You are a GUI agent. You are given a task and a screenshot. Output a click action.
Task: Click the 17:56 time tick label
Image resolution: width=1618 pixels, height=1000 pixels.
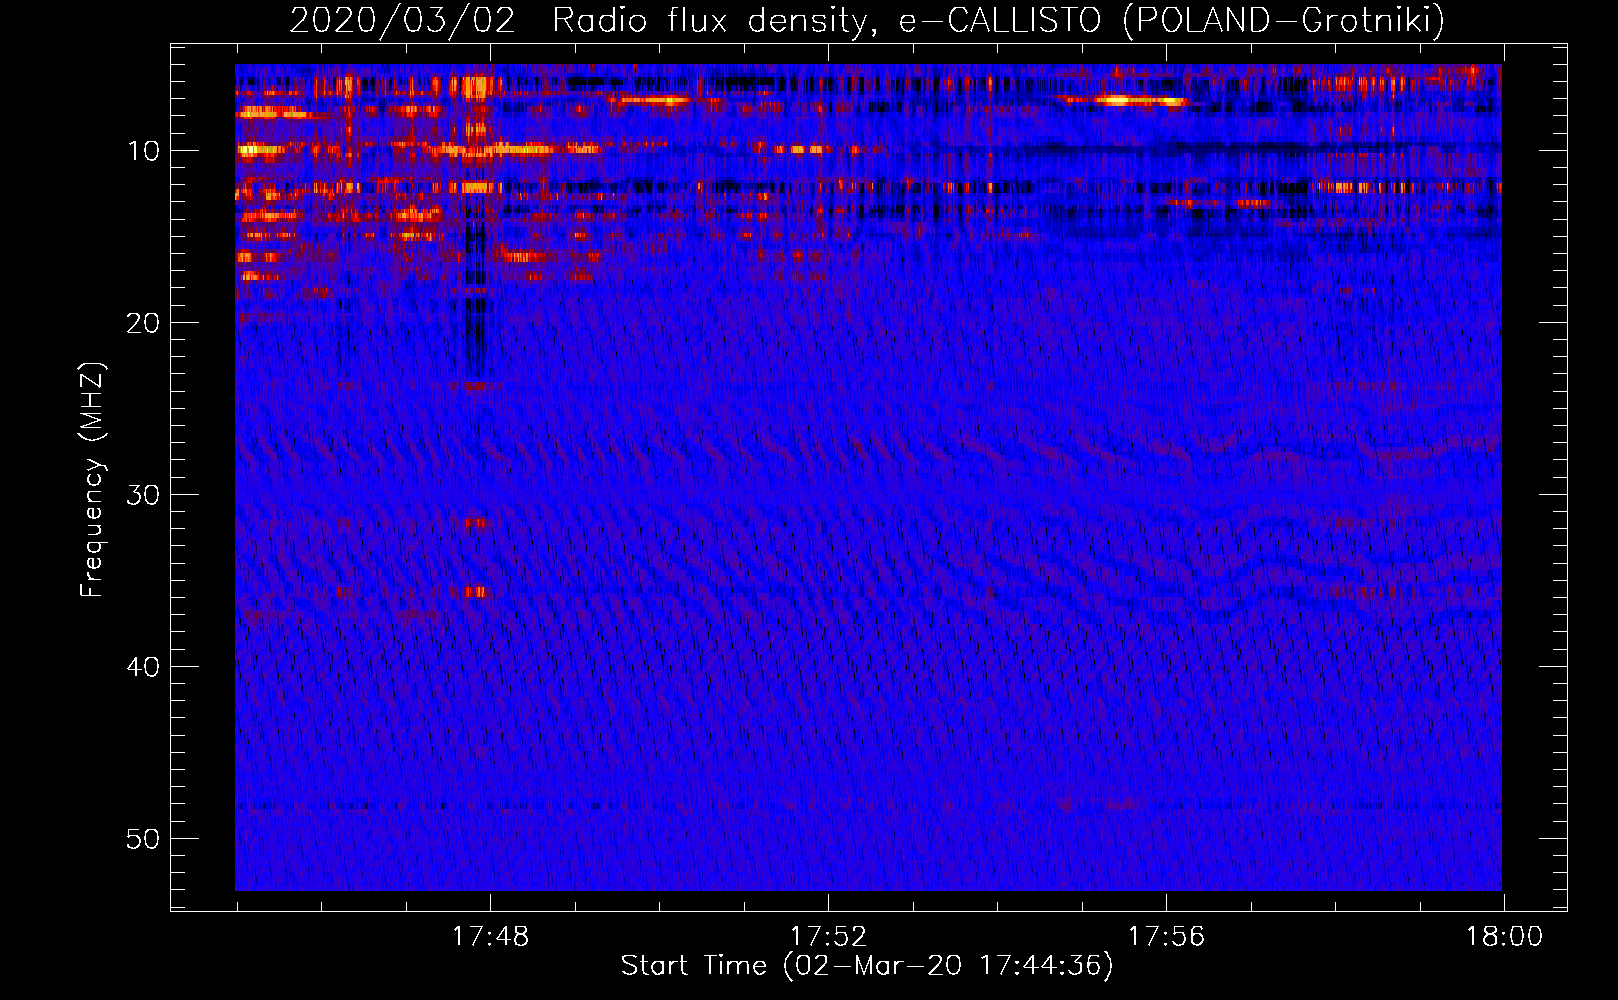1166,937
